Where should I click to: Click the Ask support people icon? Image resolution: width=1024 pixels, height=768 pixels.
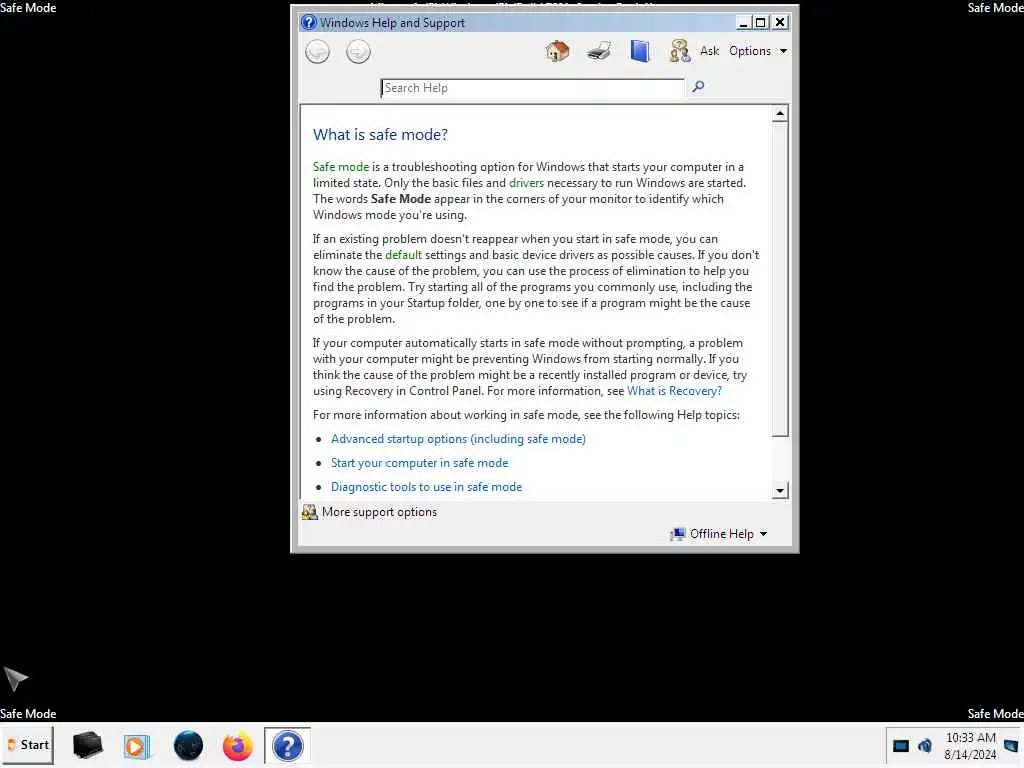pyautogui.click(x=679, y=51)
